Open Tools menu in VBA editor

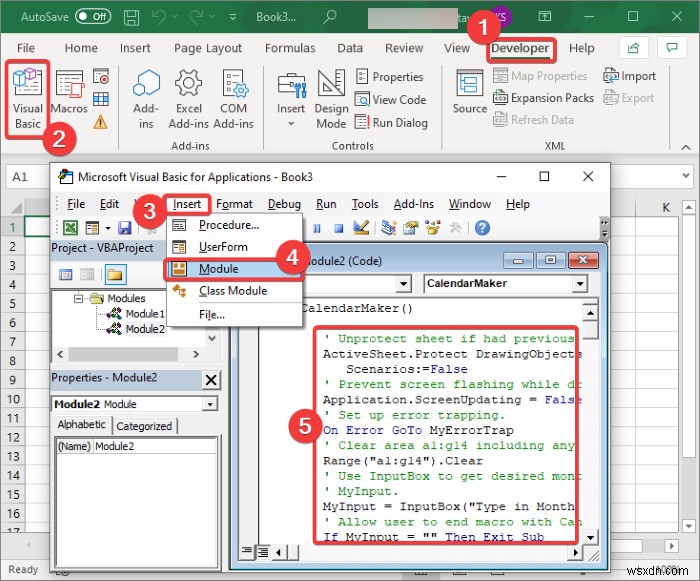[365, 204]
